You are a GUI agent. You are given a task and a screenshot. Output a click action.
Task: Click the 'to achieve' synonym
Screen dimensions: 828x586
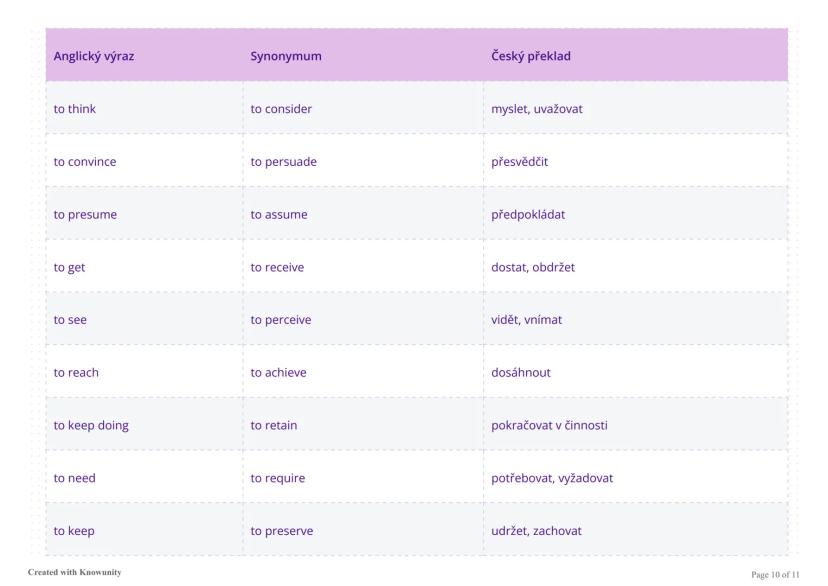[278, 373]
